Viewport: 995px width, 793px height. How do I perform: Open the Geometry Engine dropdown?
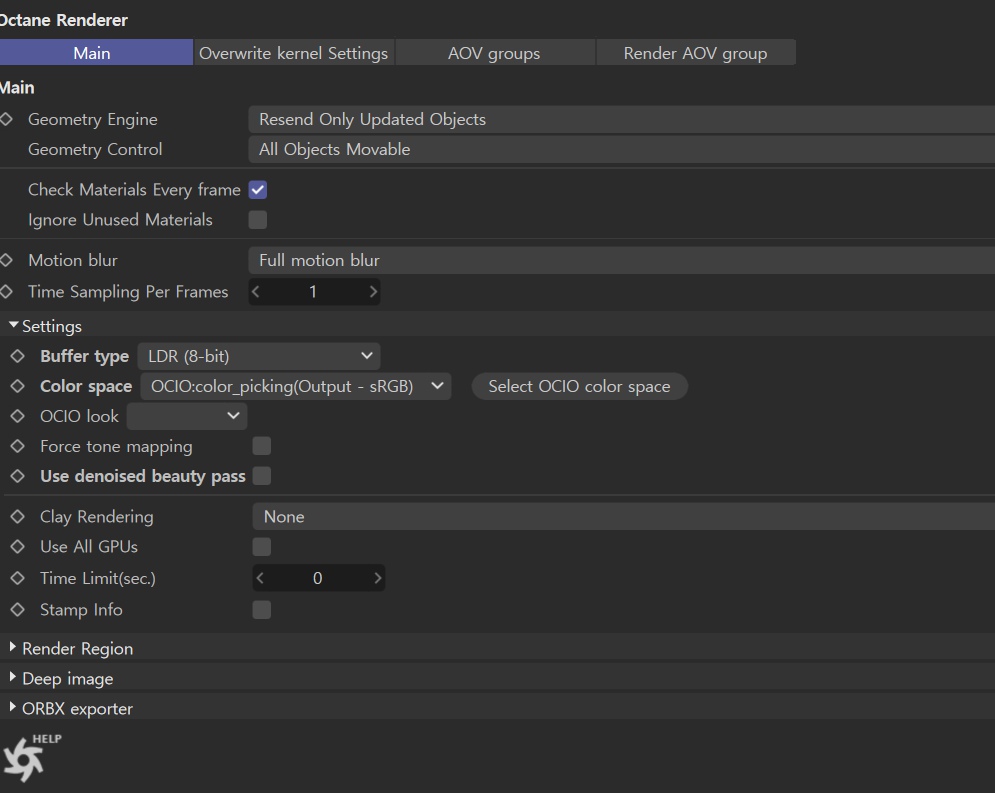(621, 119)
